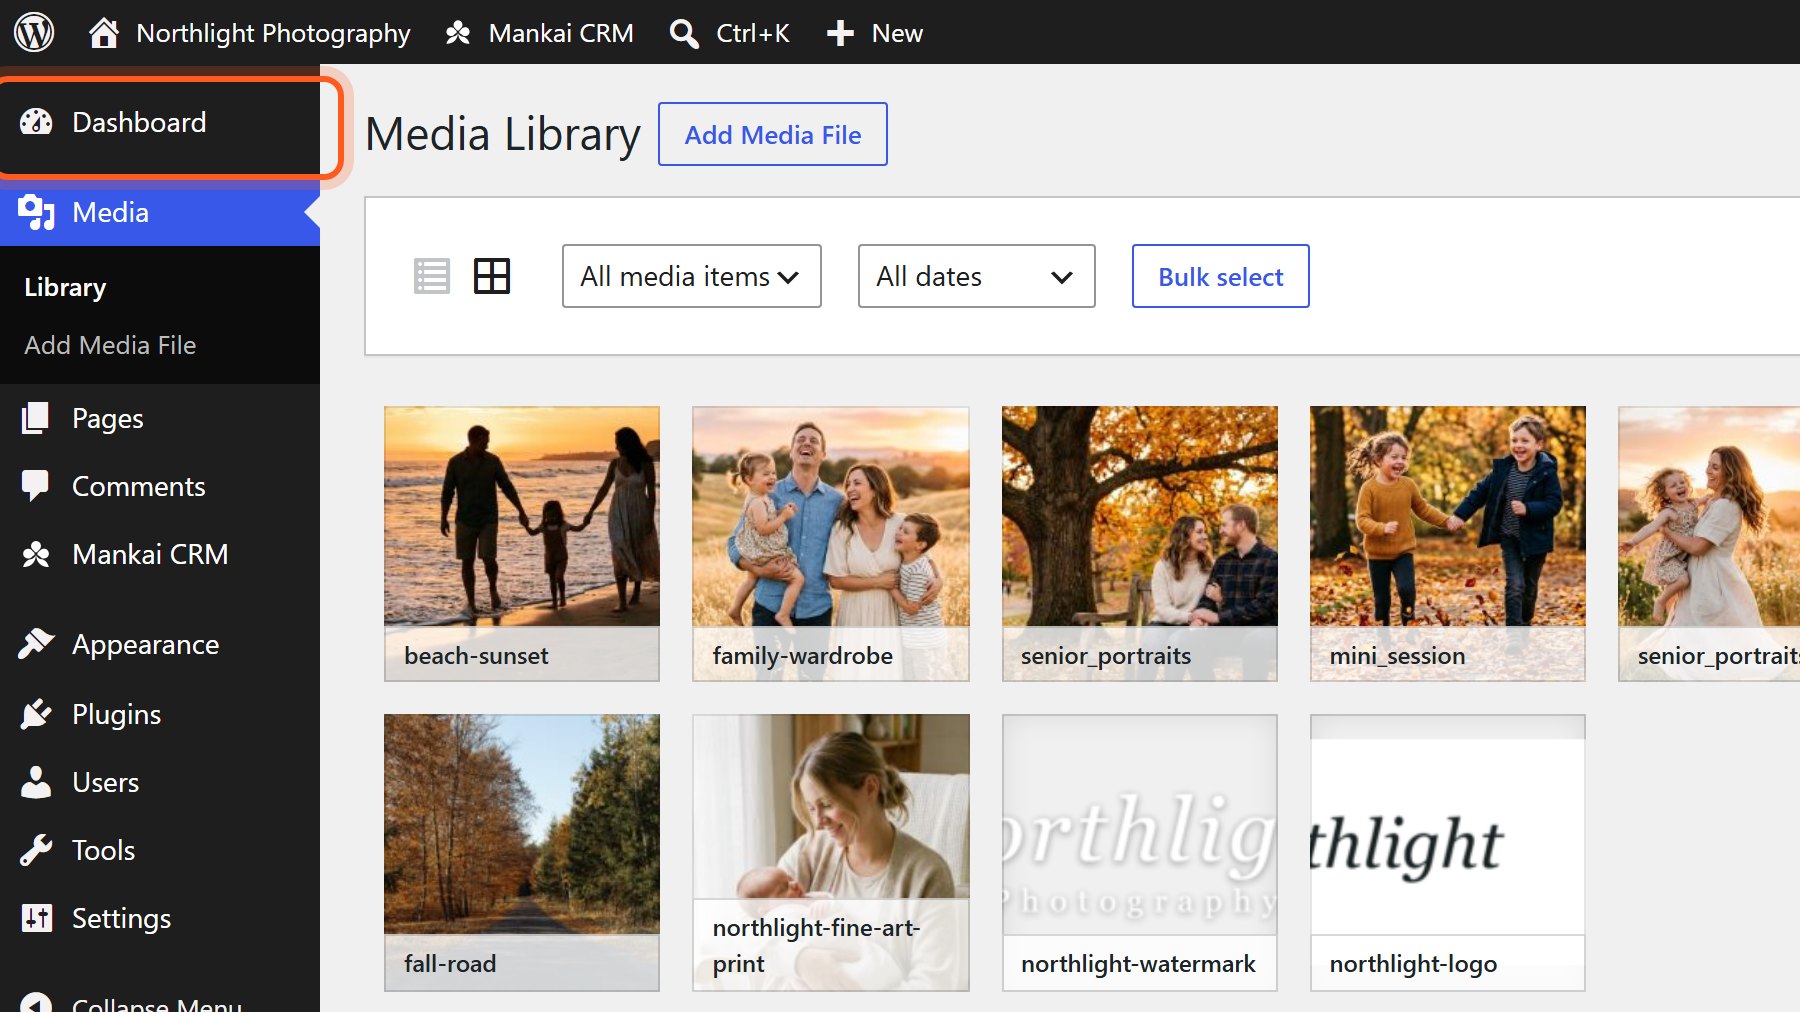Select Add Media File submenu item
Screen dimensions: 1800x1012
110,345
